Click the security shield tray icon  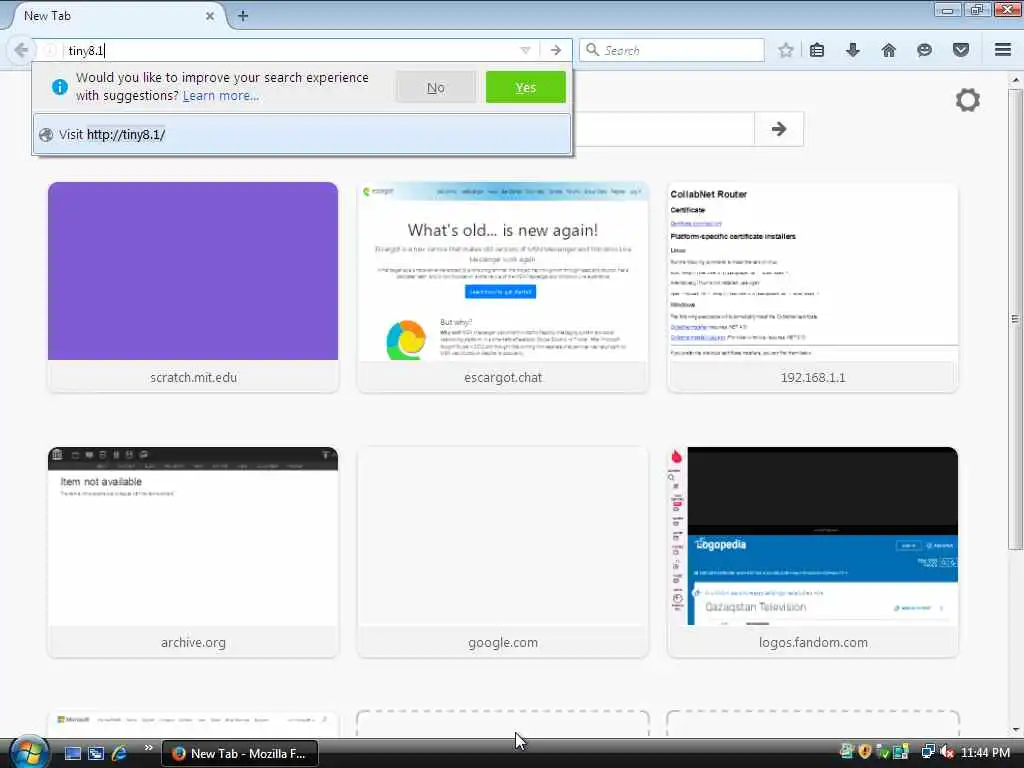point(865,752)
